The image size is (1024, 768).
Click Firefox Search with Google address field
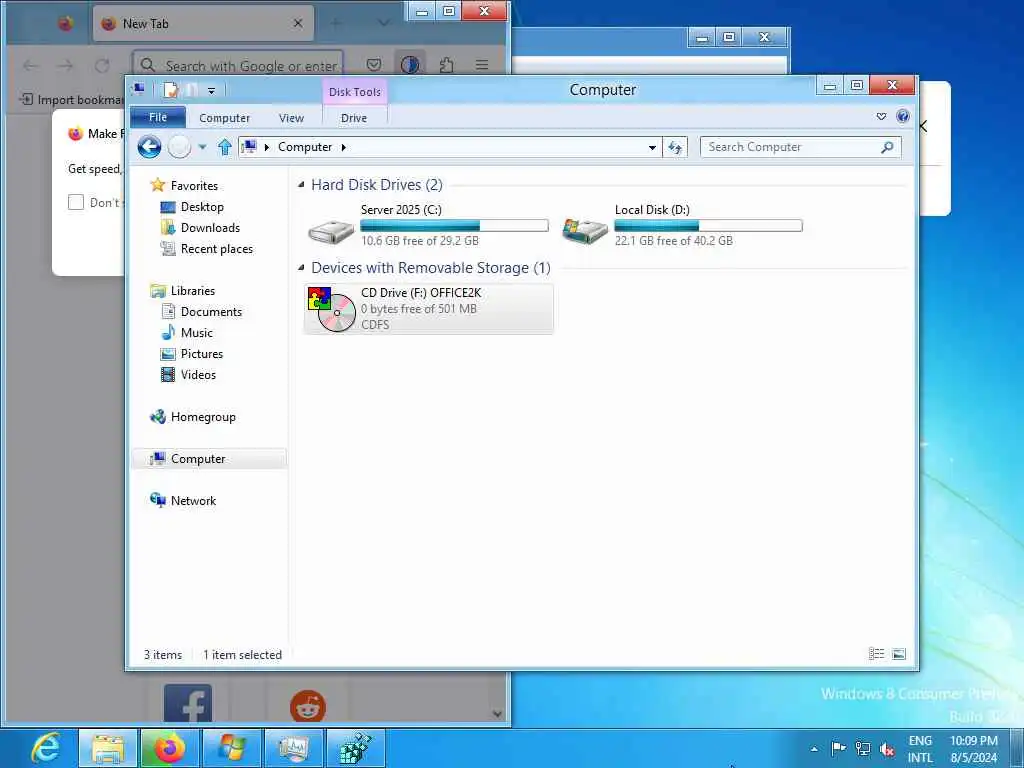click(238, 65)
